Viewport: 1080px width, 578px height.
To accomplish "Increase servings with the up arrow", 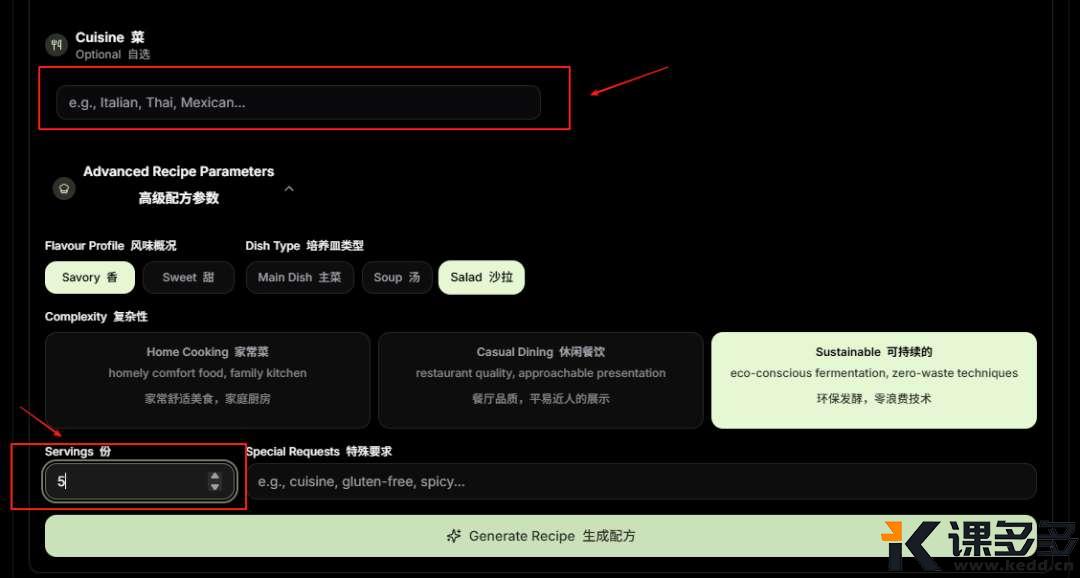I will point(215,476).
